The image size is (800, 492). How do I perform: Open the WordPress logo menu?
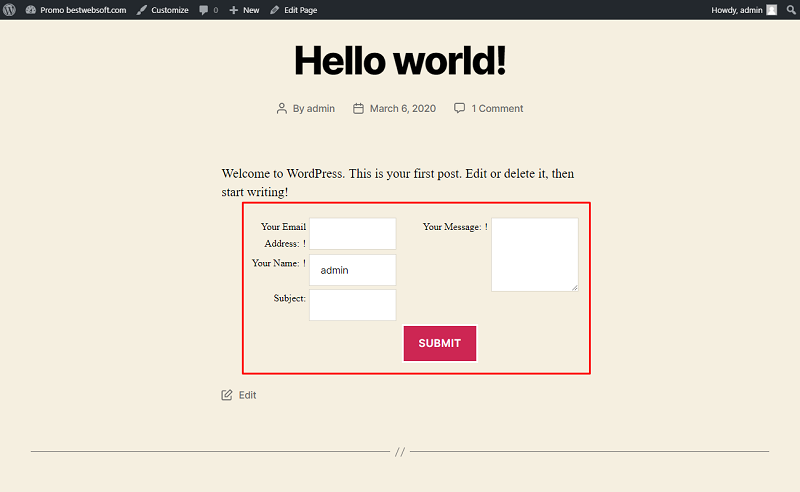(9, 10)
